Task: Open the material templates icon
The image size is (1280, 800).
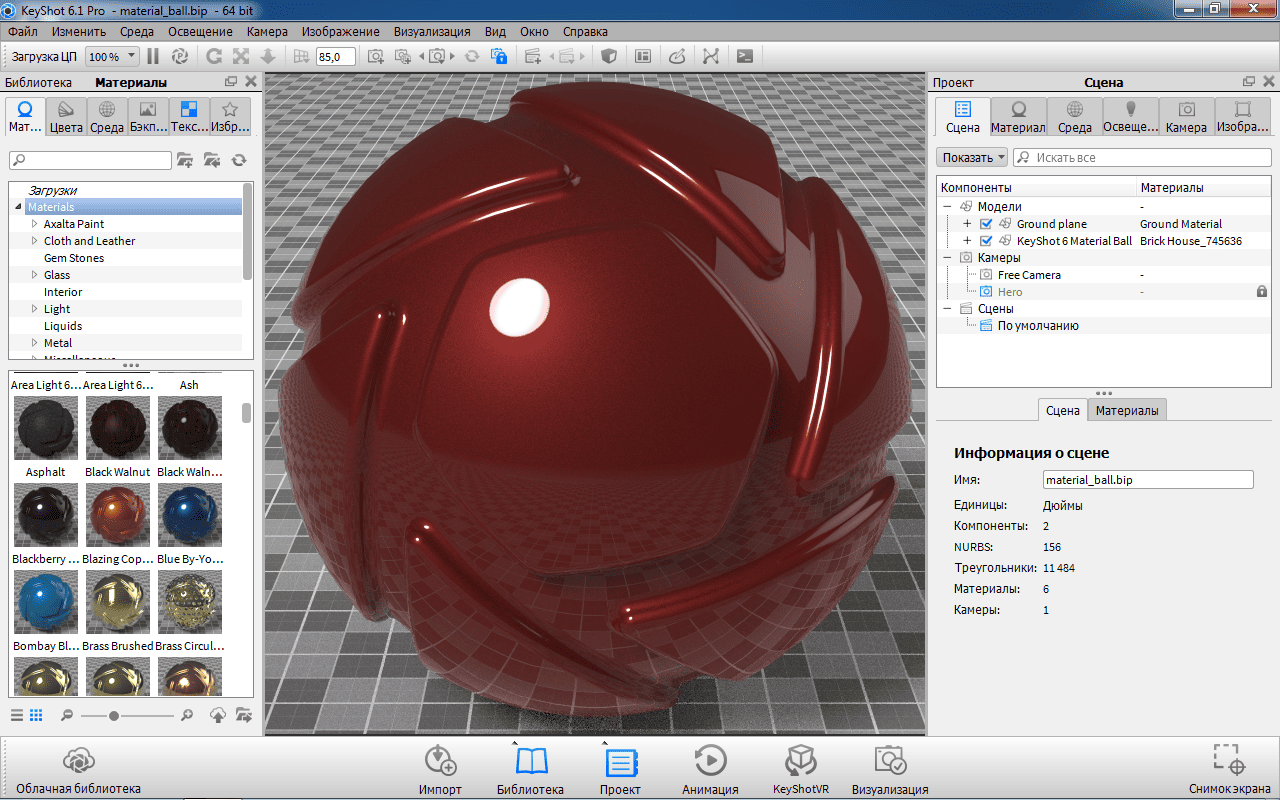Action: (643, 56)
